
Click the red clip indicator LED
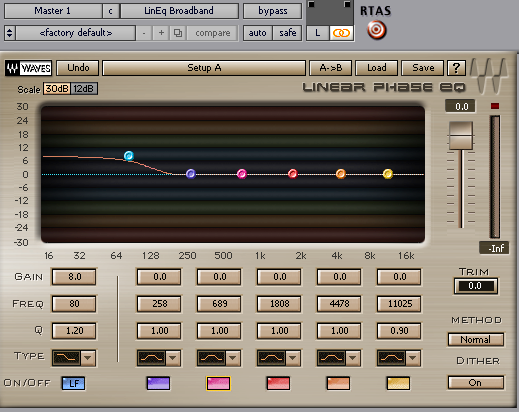(495, 106)
